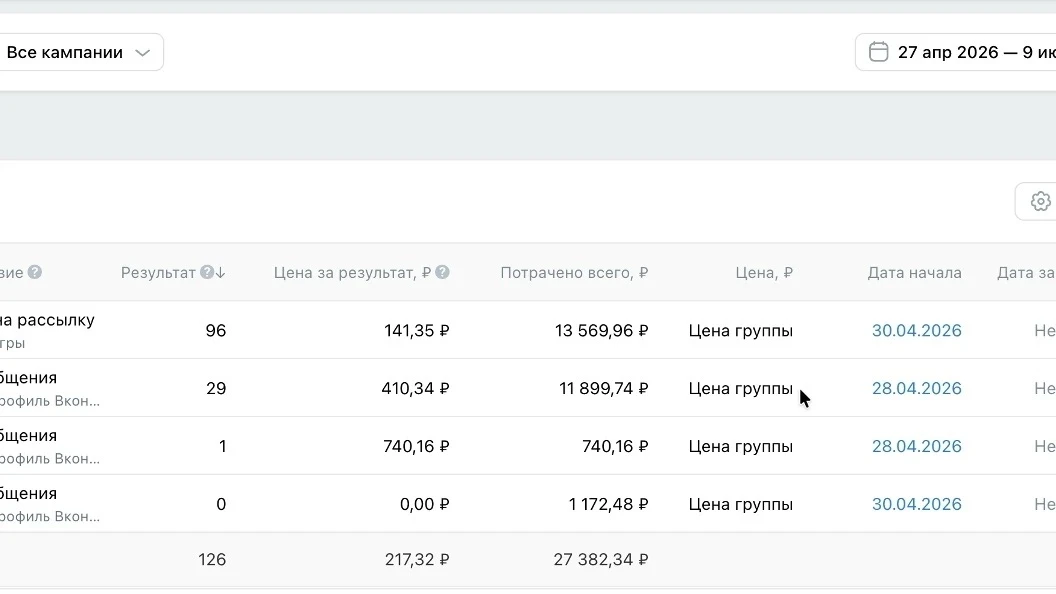1056x594 pixels.
Task: Click 'Цена группы' in the 0 results row
Action: point(740,504)
